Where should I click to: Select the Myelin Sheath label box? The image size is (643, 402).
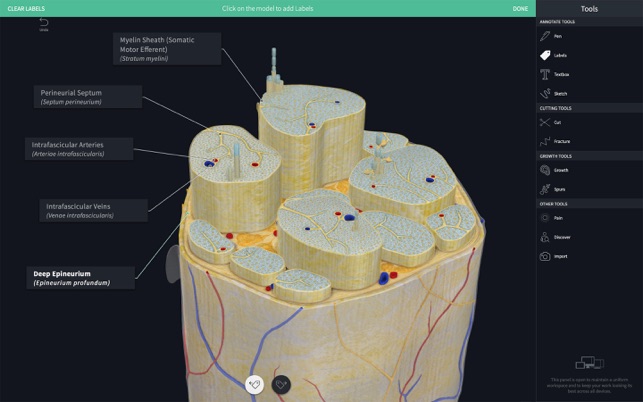click(168, 48)
